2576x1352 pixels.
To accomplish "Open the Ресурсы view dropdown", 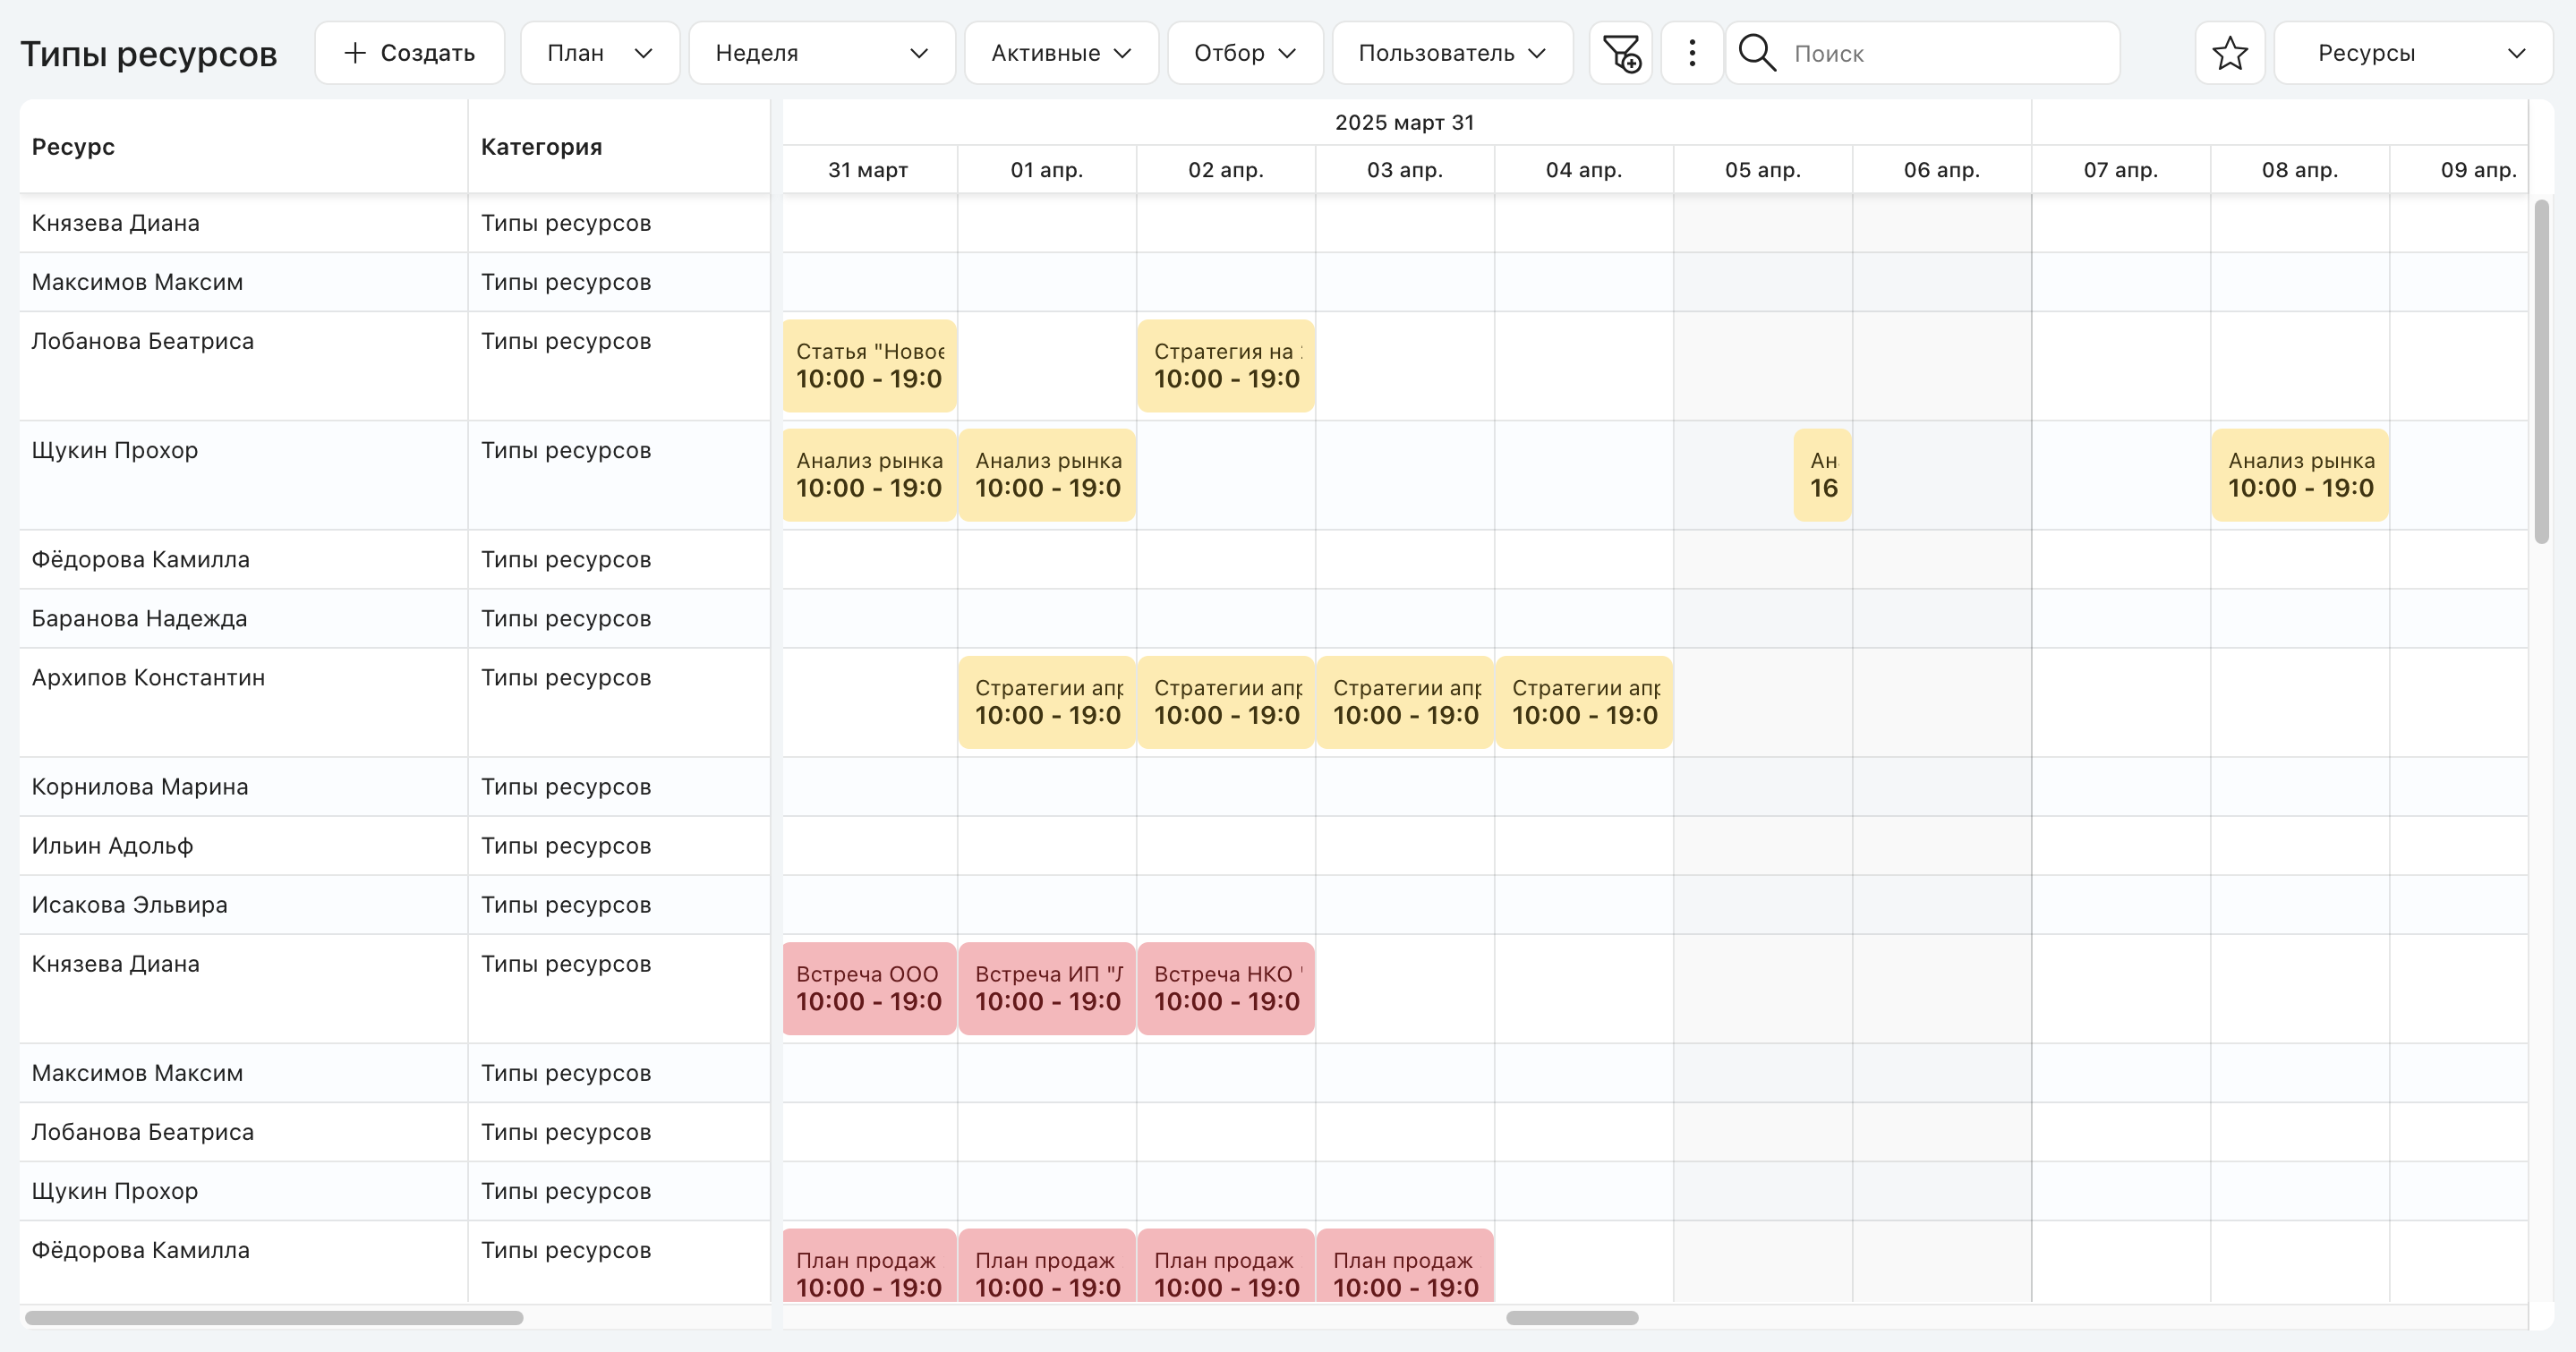I will tap(2412, 53).
